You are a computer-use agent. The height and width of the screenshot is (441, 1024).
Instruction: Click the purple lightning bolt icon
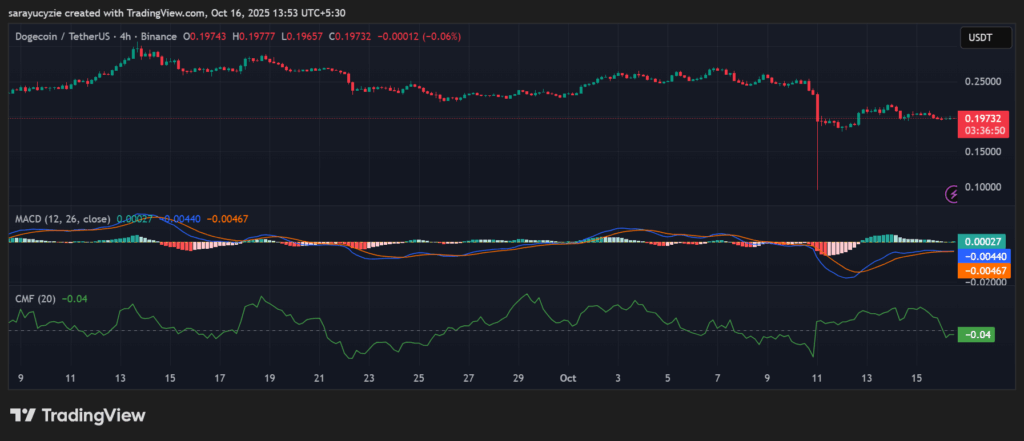coord(953,193)
